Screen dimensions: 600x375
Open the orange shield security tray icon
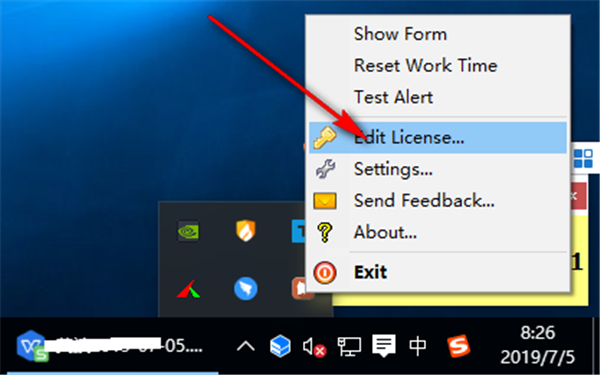[246, 231]
